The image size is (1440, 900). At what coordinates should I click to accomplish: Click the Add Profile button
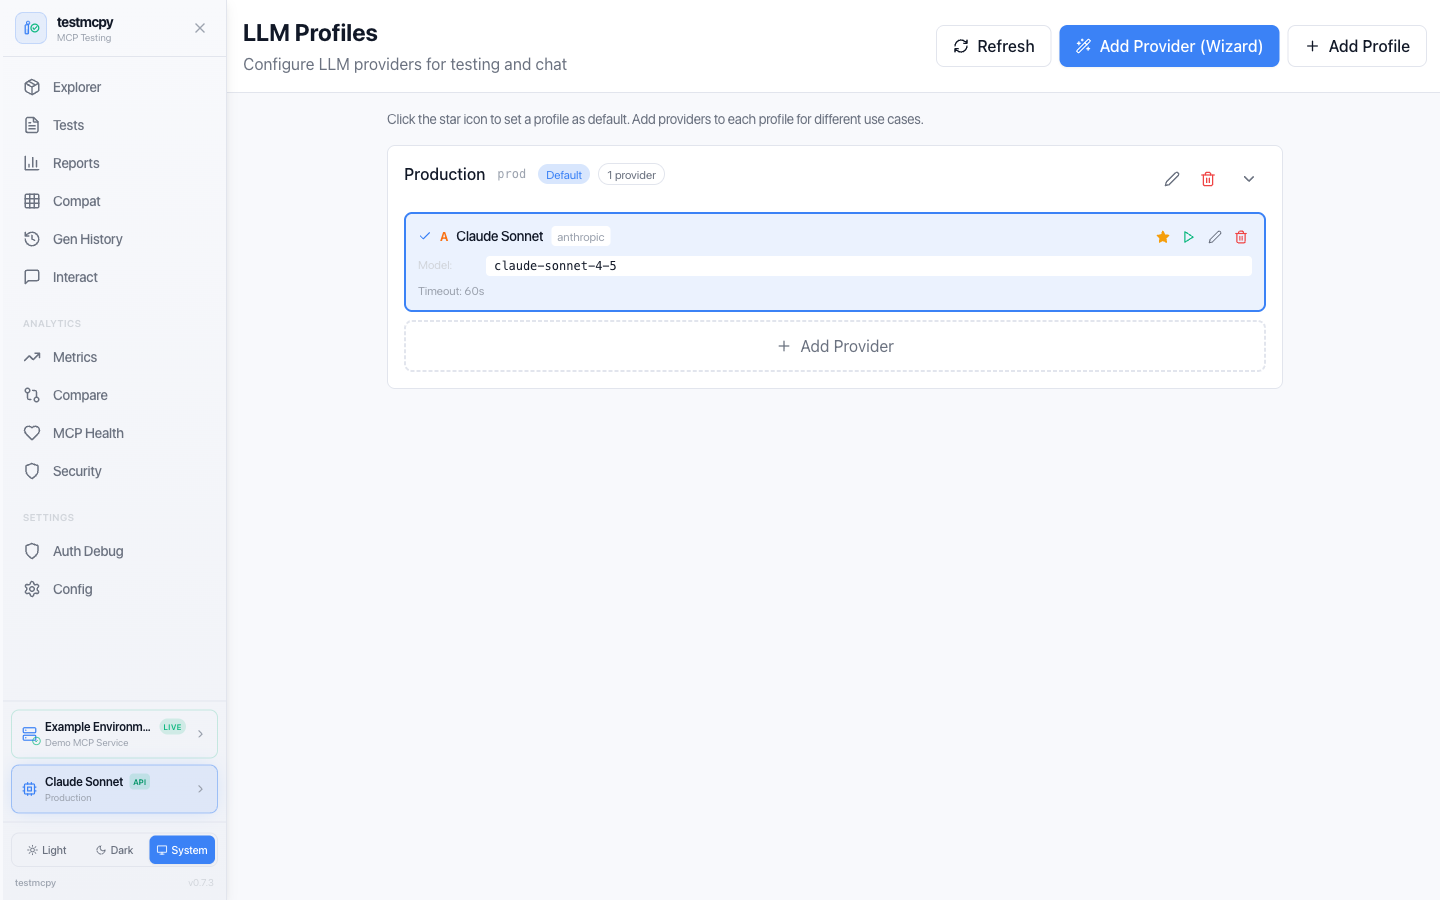click(1357, 46)
